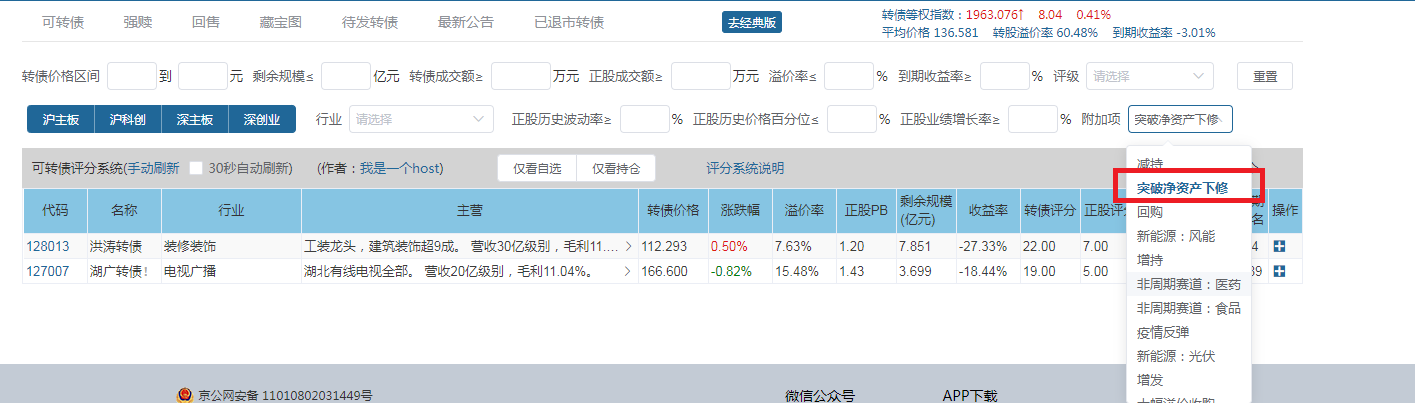This screenshot has height=403, width=1415.
Task: Expand 主营 details arrow for 湖广转债
Action: tap(628, 271)
